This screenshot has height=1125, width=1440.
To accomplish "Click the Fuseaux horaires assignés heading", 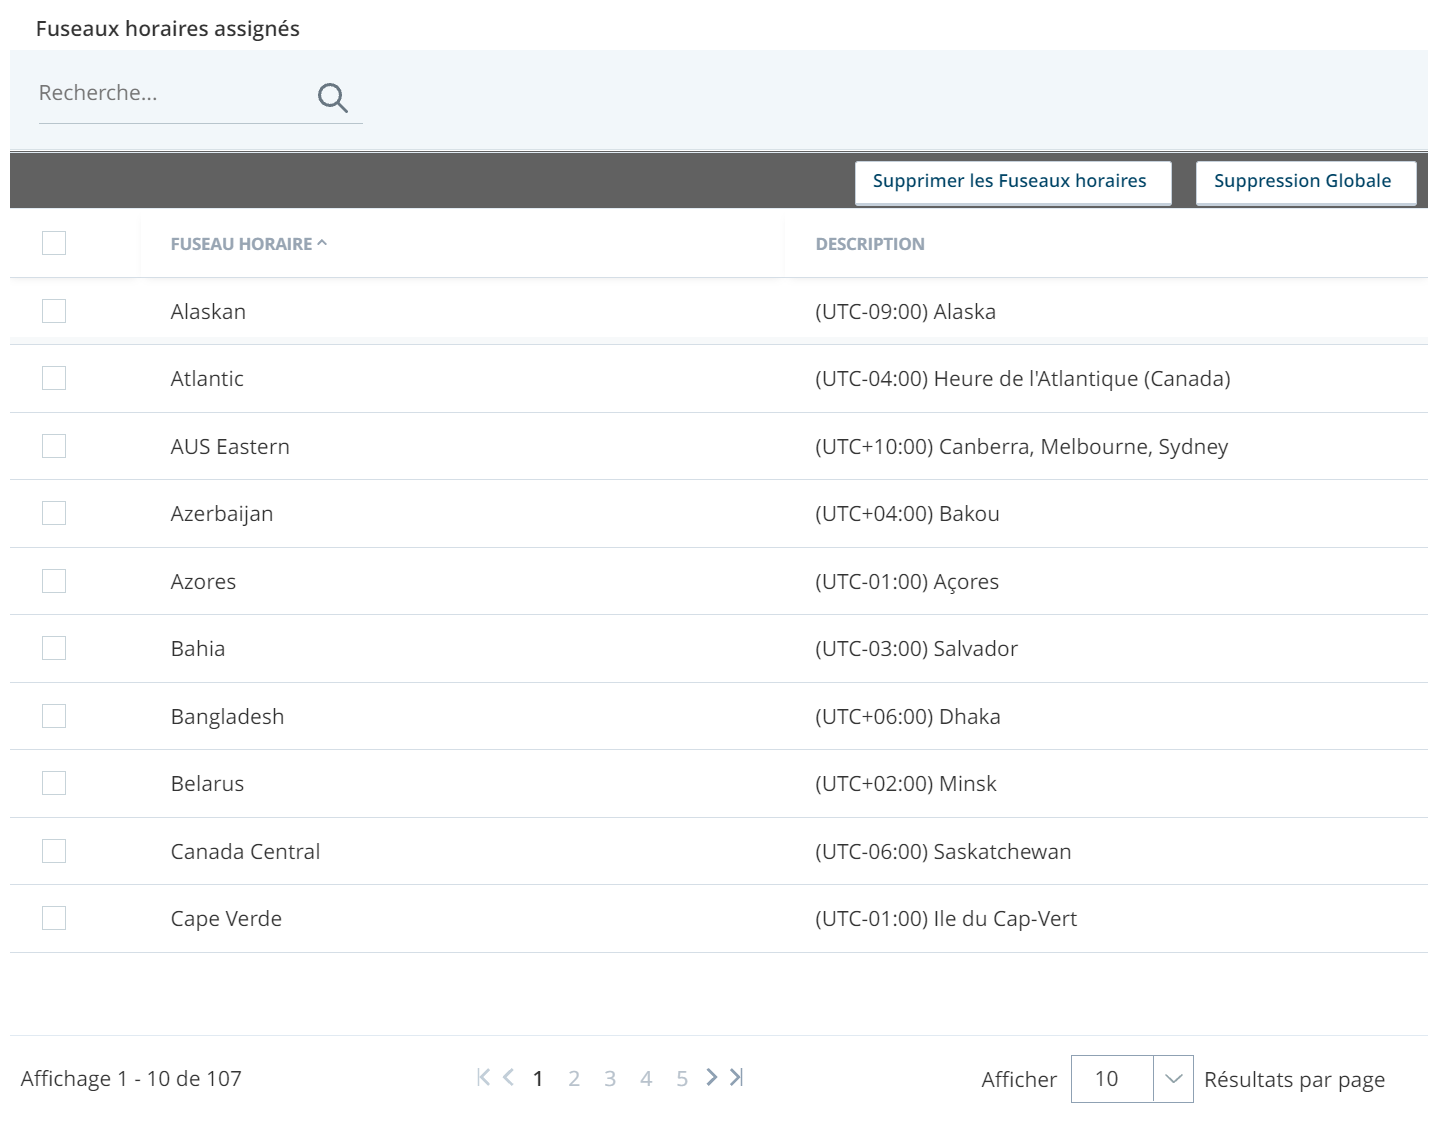I will (x=168, y=29).
